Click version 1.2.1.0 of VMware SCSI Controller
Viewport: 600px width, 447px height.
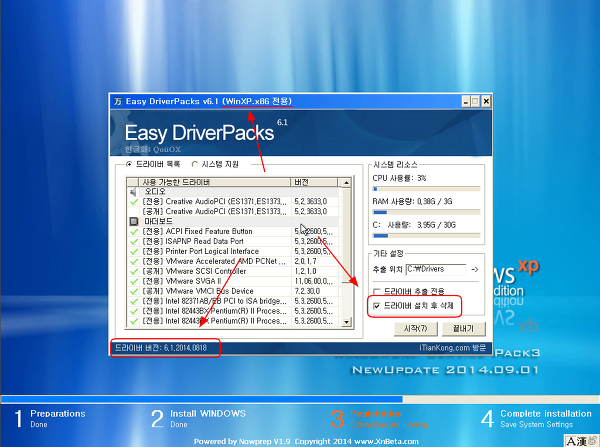[x=305, y=271]
